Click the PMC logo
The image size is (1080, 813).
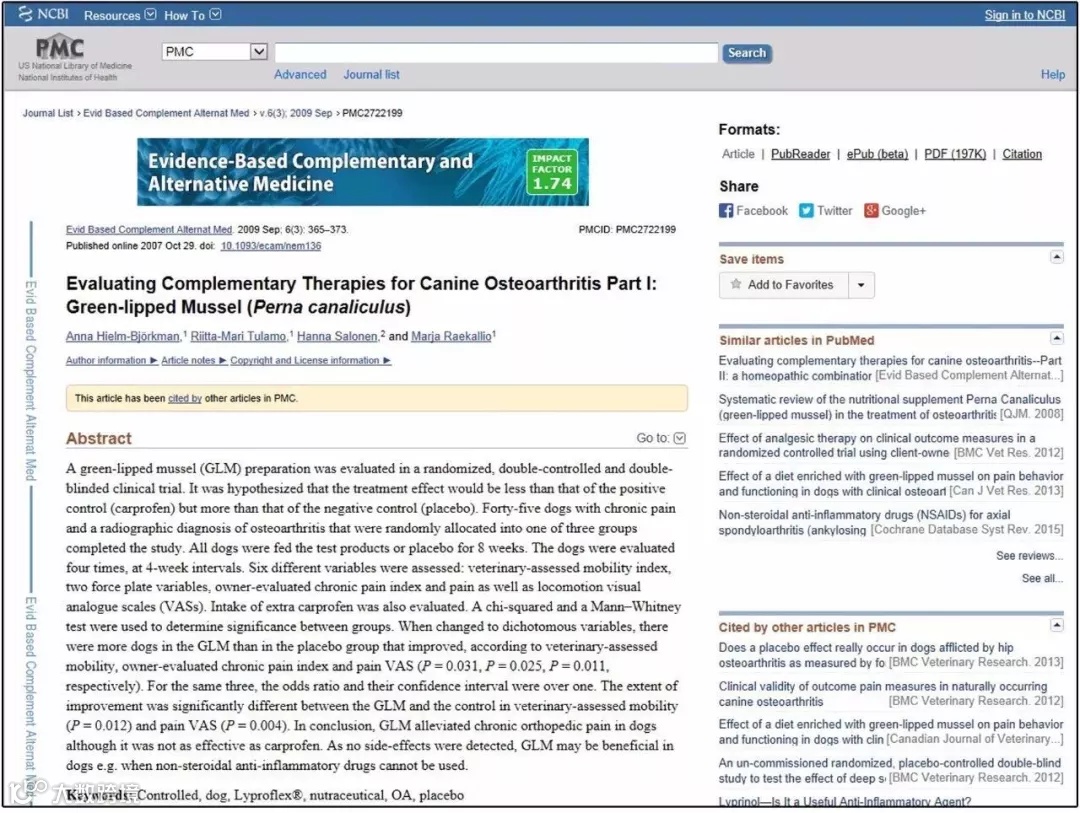[x=60, y=47]
